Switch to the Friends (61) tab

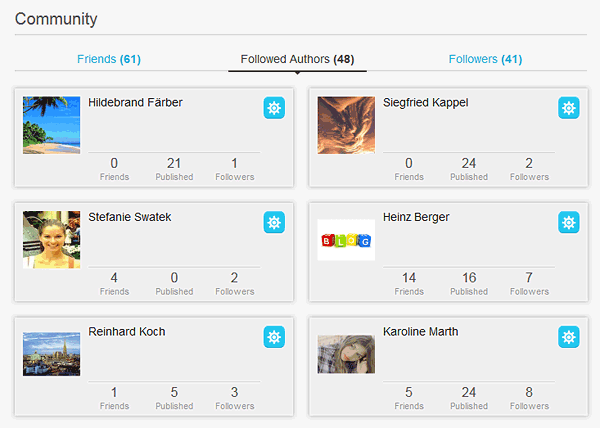point(109,59)
